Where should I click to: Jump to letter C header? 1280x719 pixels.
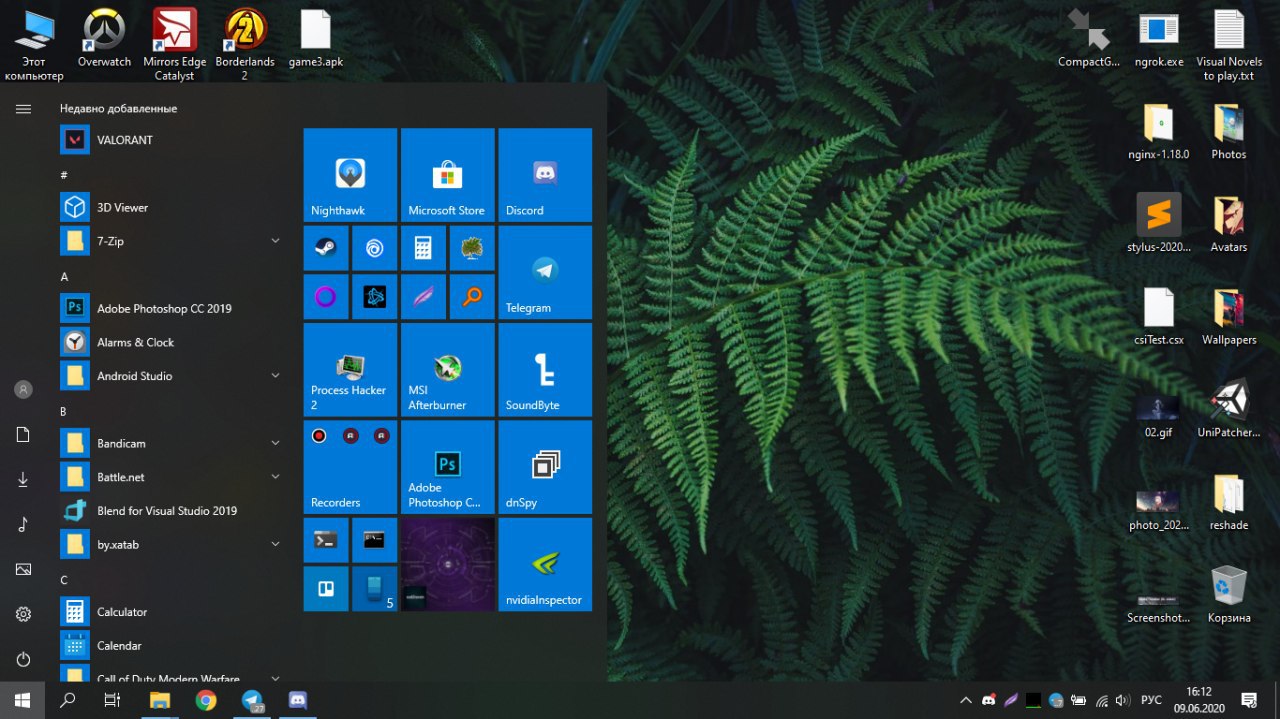click(64, 580)
